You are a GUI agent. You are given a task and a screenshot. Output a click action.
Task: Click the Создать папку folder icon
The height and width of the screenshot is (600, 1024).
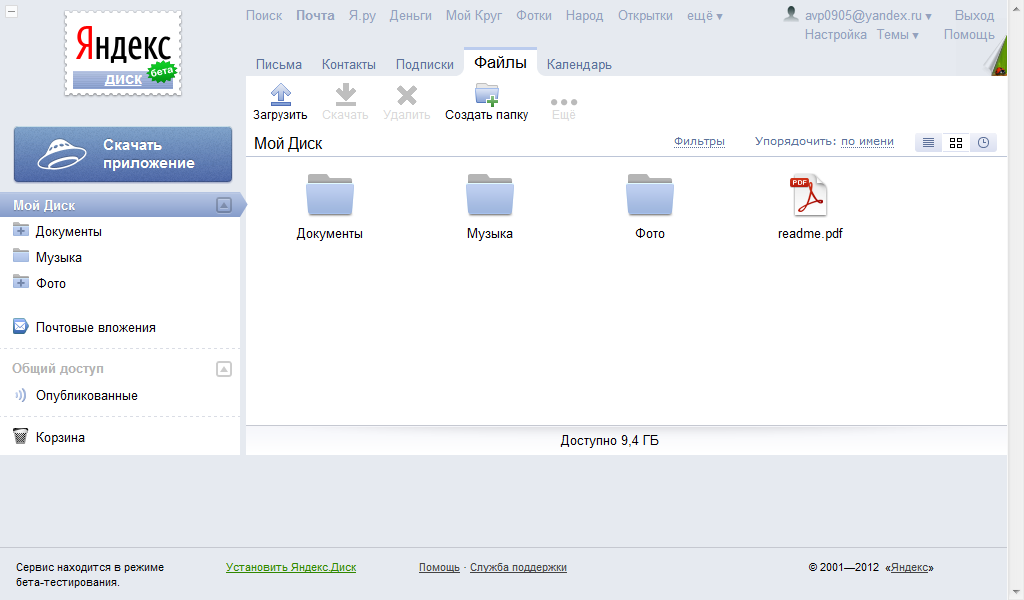click(487, 95)
